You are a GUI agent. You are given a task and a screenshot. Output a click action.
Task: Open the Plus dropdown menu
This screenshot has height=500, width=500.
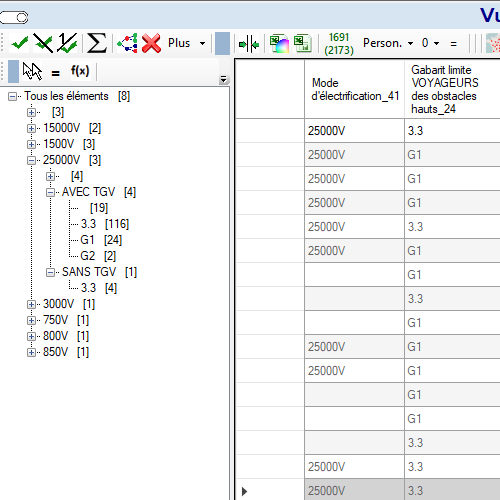coord(186,43)
